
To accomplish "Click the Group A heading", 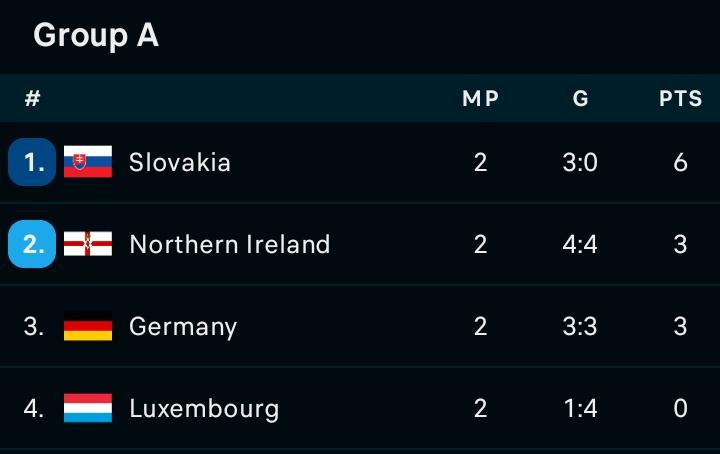I will tap(96, 35).
